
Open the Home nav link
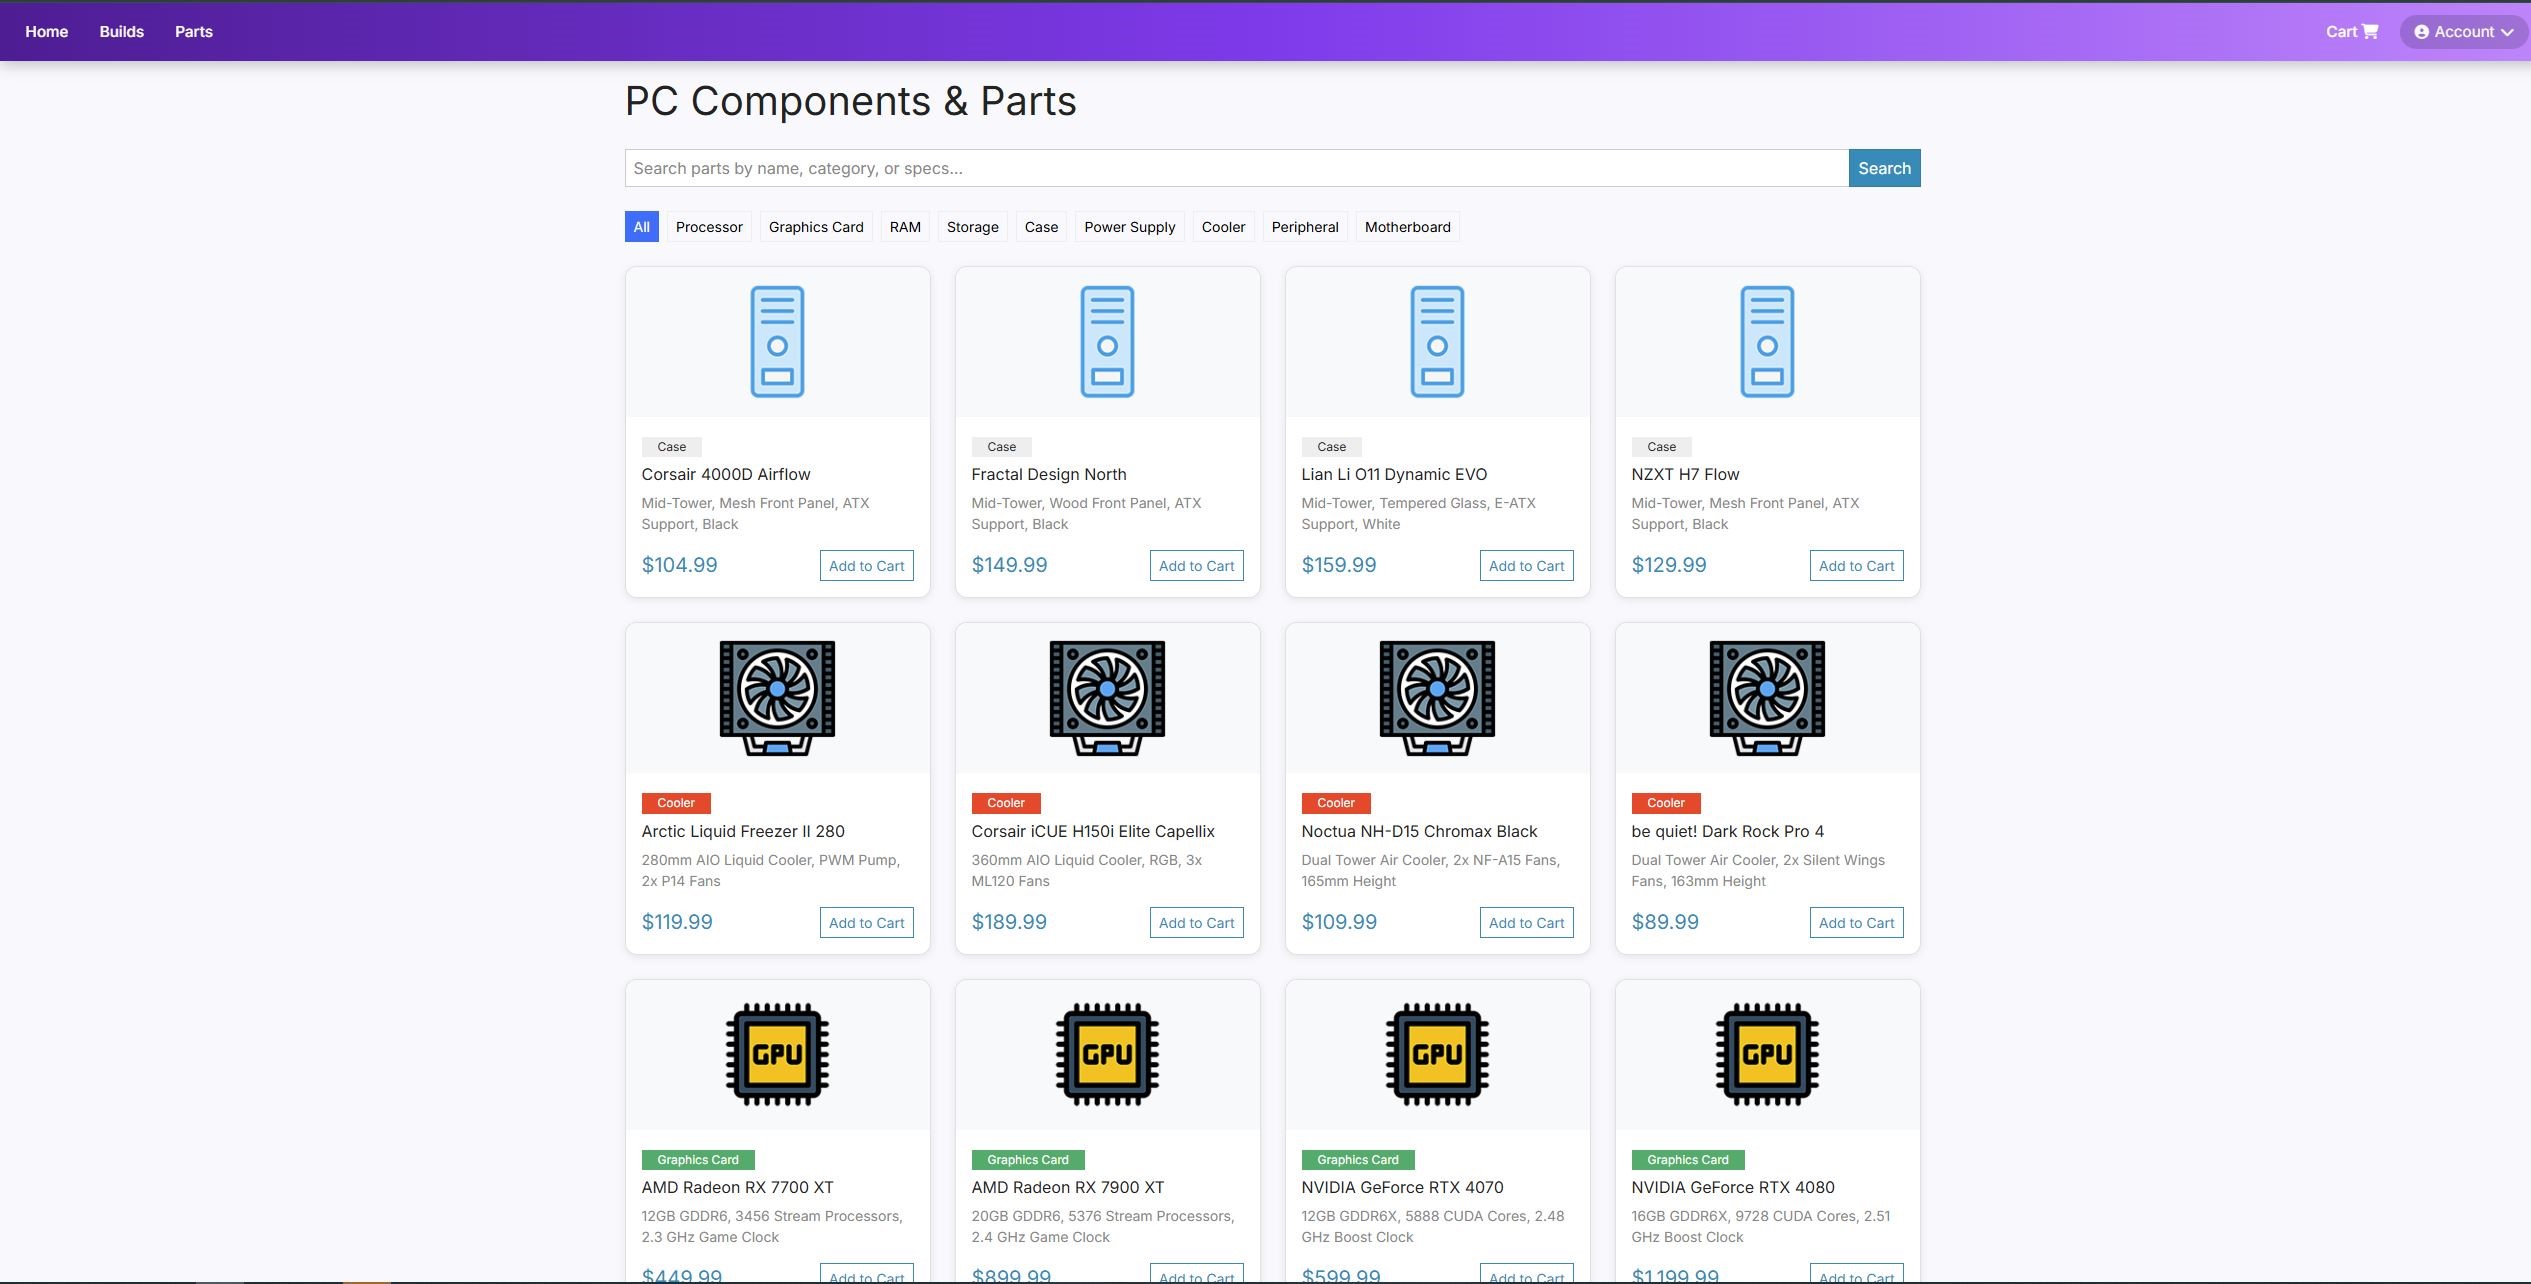[x=46, y=32]
